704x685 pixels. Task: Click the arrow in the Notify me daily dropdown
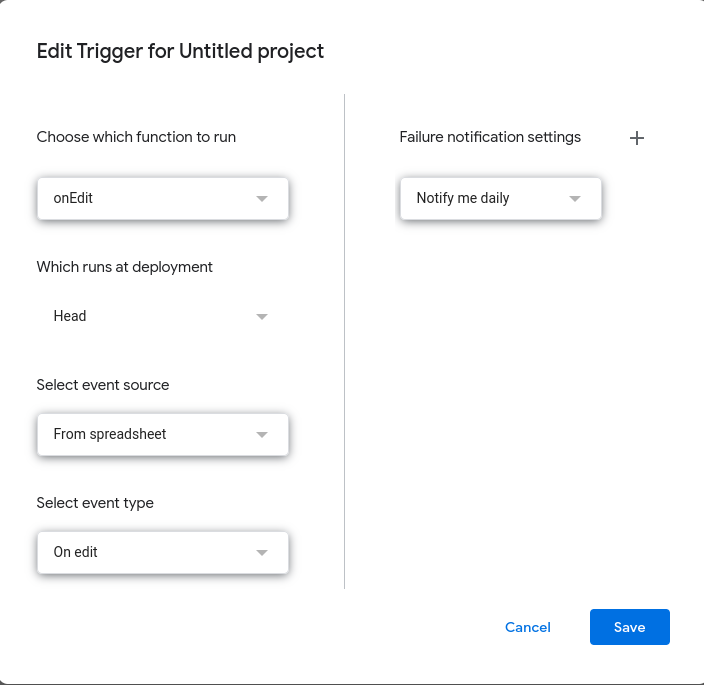click(x=575, y=198)
